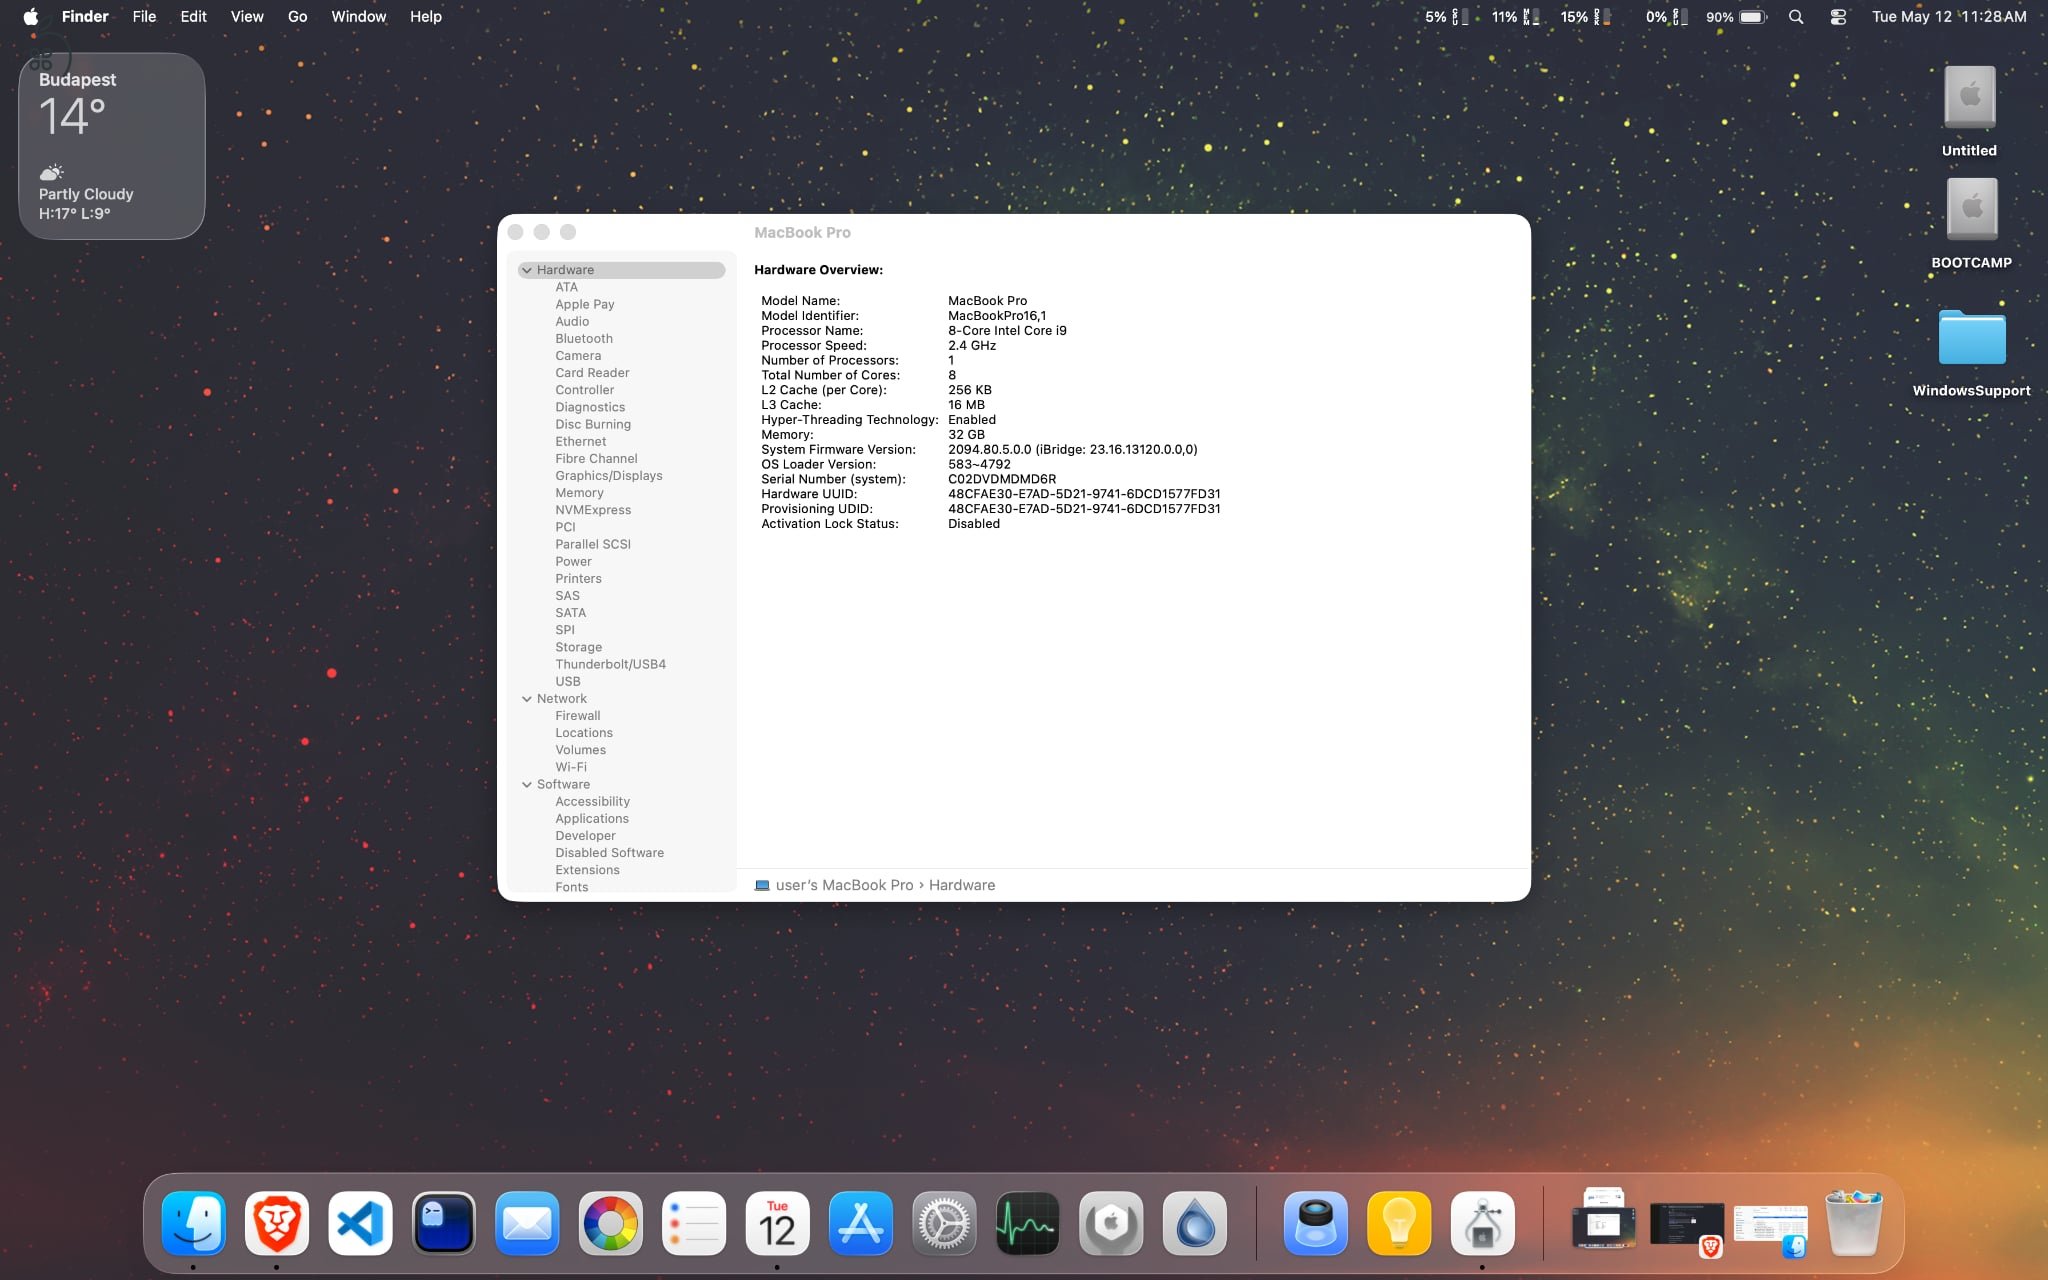2048x1280 pixels.
Task: Launch the App Store from Dock
Action: (861, 1223)
